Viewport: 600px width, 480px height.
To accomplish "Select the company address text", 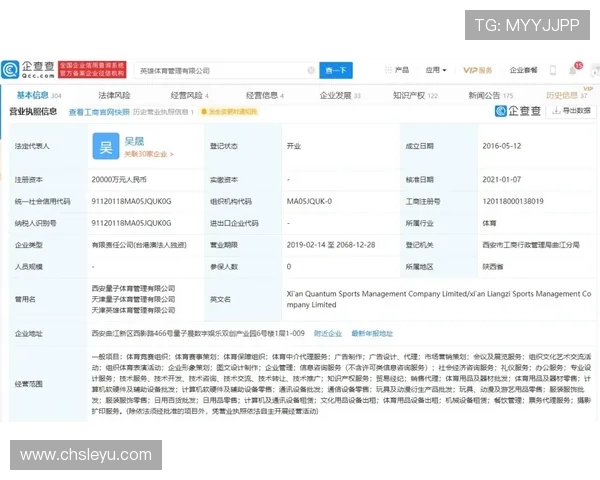I will [198, 333].
